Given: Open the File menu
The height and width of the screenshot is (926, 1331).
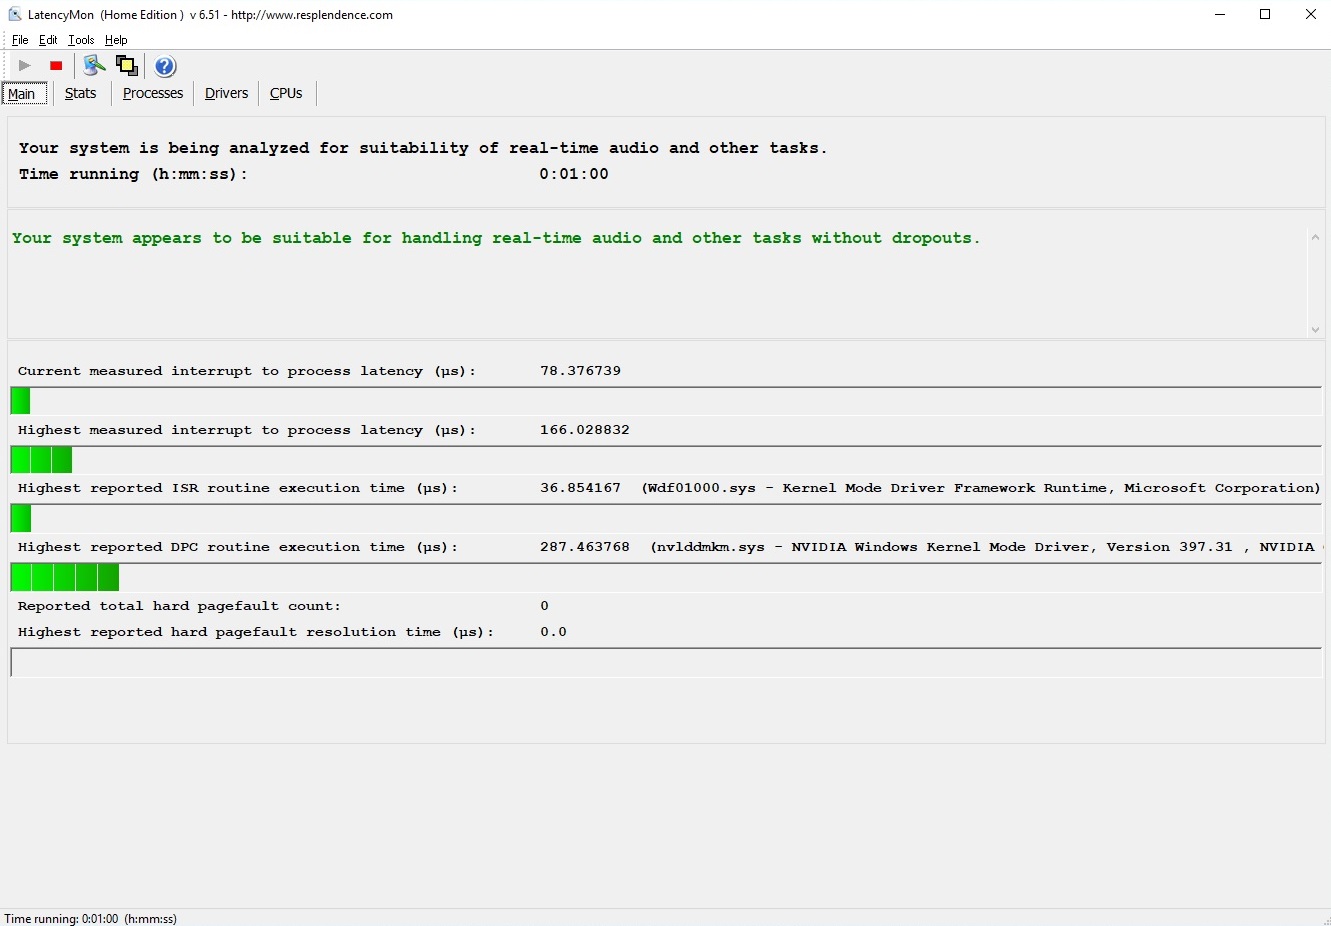Looking at the screenshot, I should pos(20,40).
